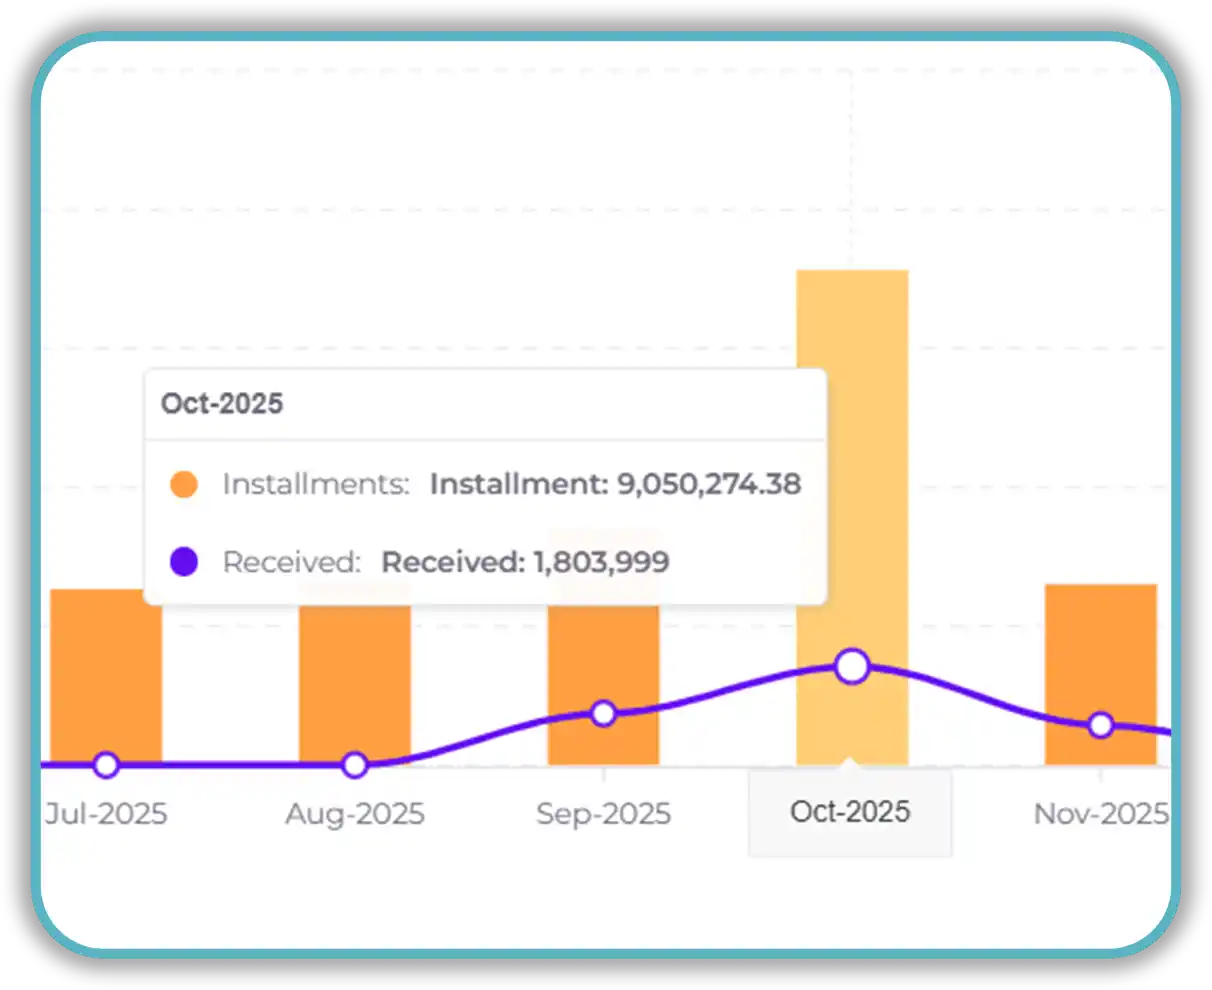Click the Aug-2025 axis label
This screenshot has width=1212, height=990.
tap(354, 814)
